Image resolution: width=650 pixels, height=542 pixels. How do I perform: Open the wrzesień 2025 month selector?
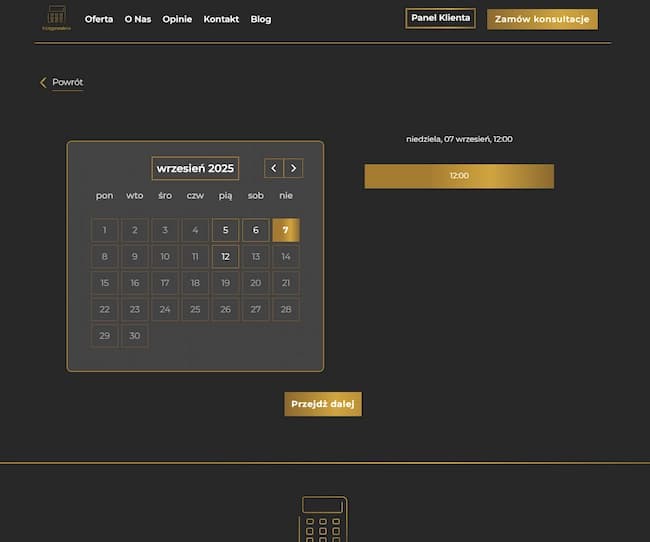(195, 168)
